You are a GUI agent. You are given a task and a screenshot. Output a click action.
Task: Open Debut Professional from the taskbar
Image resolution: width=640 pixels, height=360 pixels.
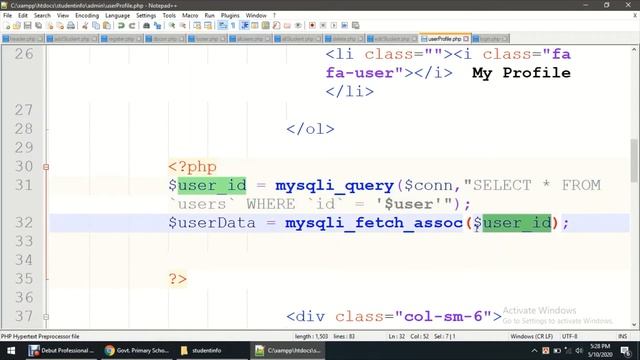(62, 351)
